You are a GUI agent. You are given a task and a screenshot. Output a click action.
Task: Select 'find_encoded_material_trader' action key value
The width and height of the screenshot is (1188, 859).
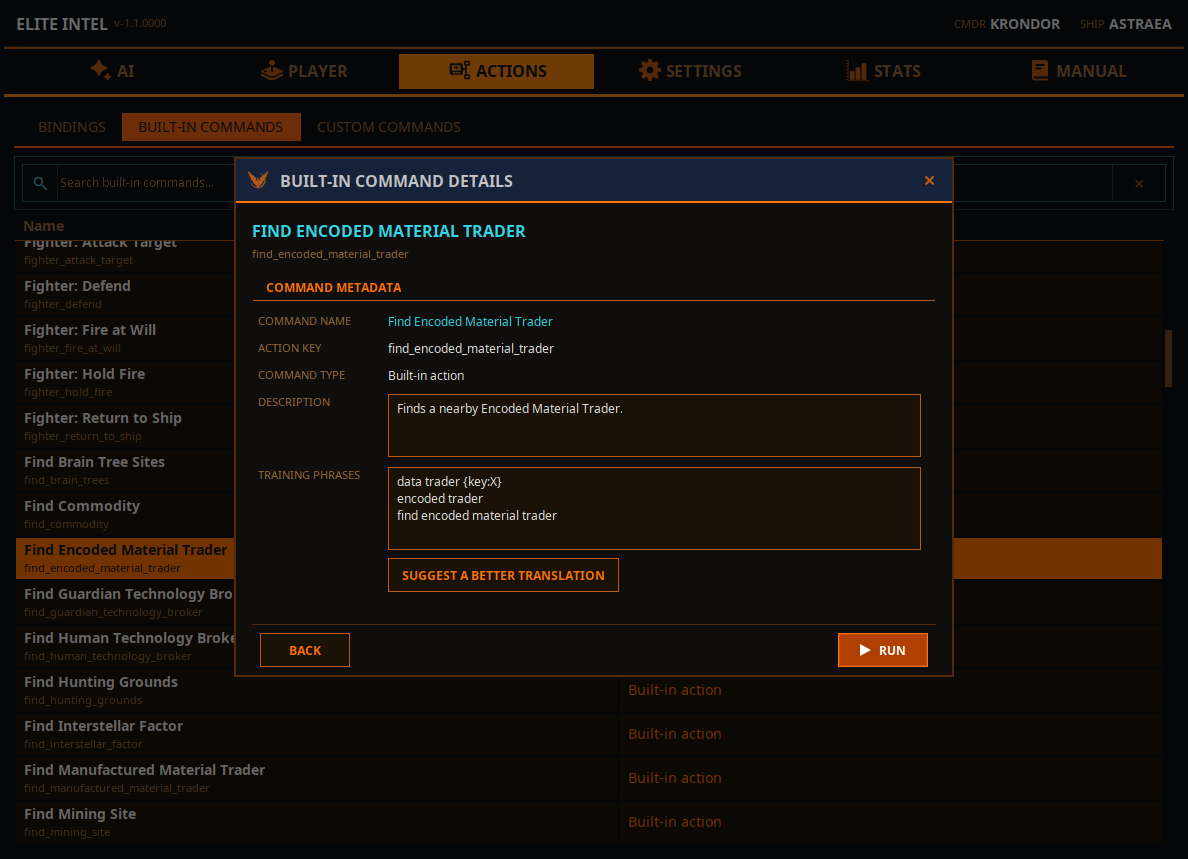click(x=471, y=348)
